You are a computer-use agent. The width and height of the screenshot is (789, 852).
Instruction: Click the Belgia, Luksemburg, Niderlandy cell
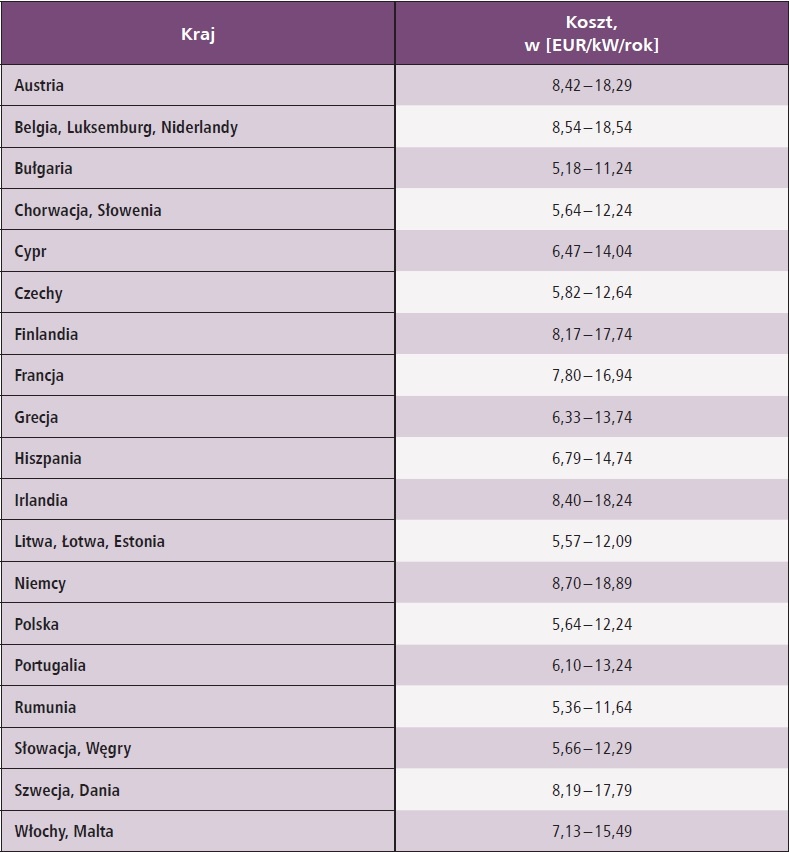[x=198, y=127]
